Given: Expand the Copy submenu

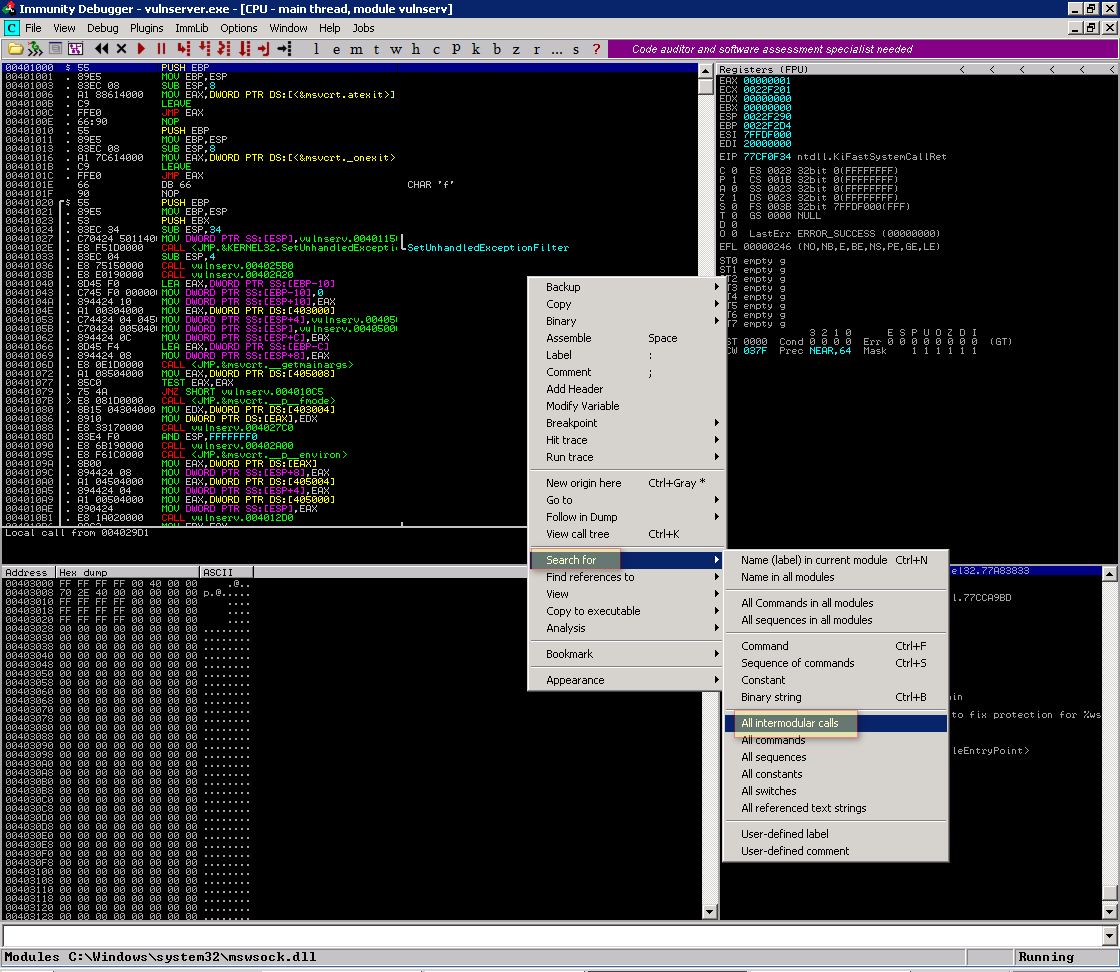Looking at the screenshot, I should point(626,304).
